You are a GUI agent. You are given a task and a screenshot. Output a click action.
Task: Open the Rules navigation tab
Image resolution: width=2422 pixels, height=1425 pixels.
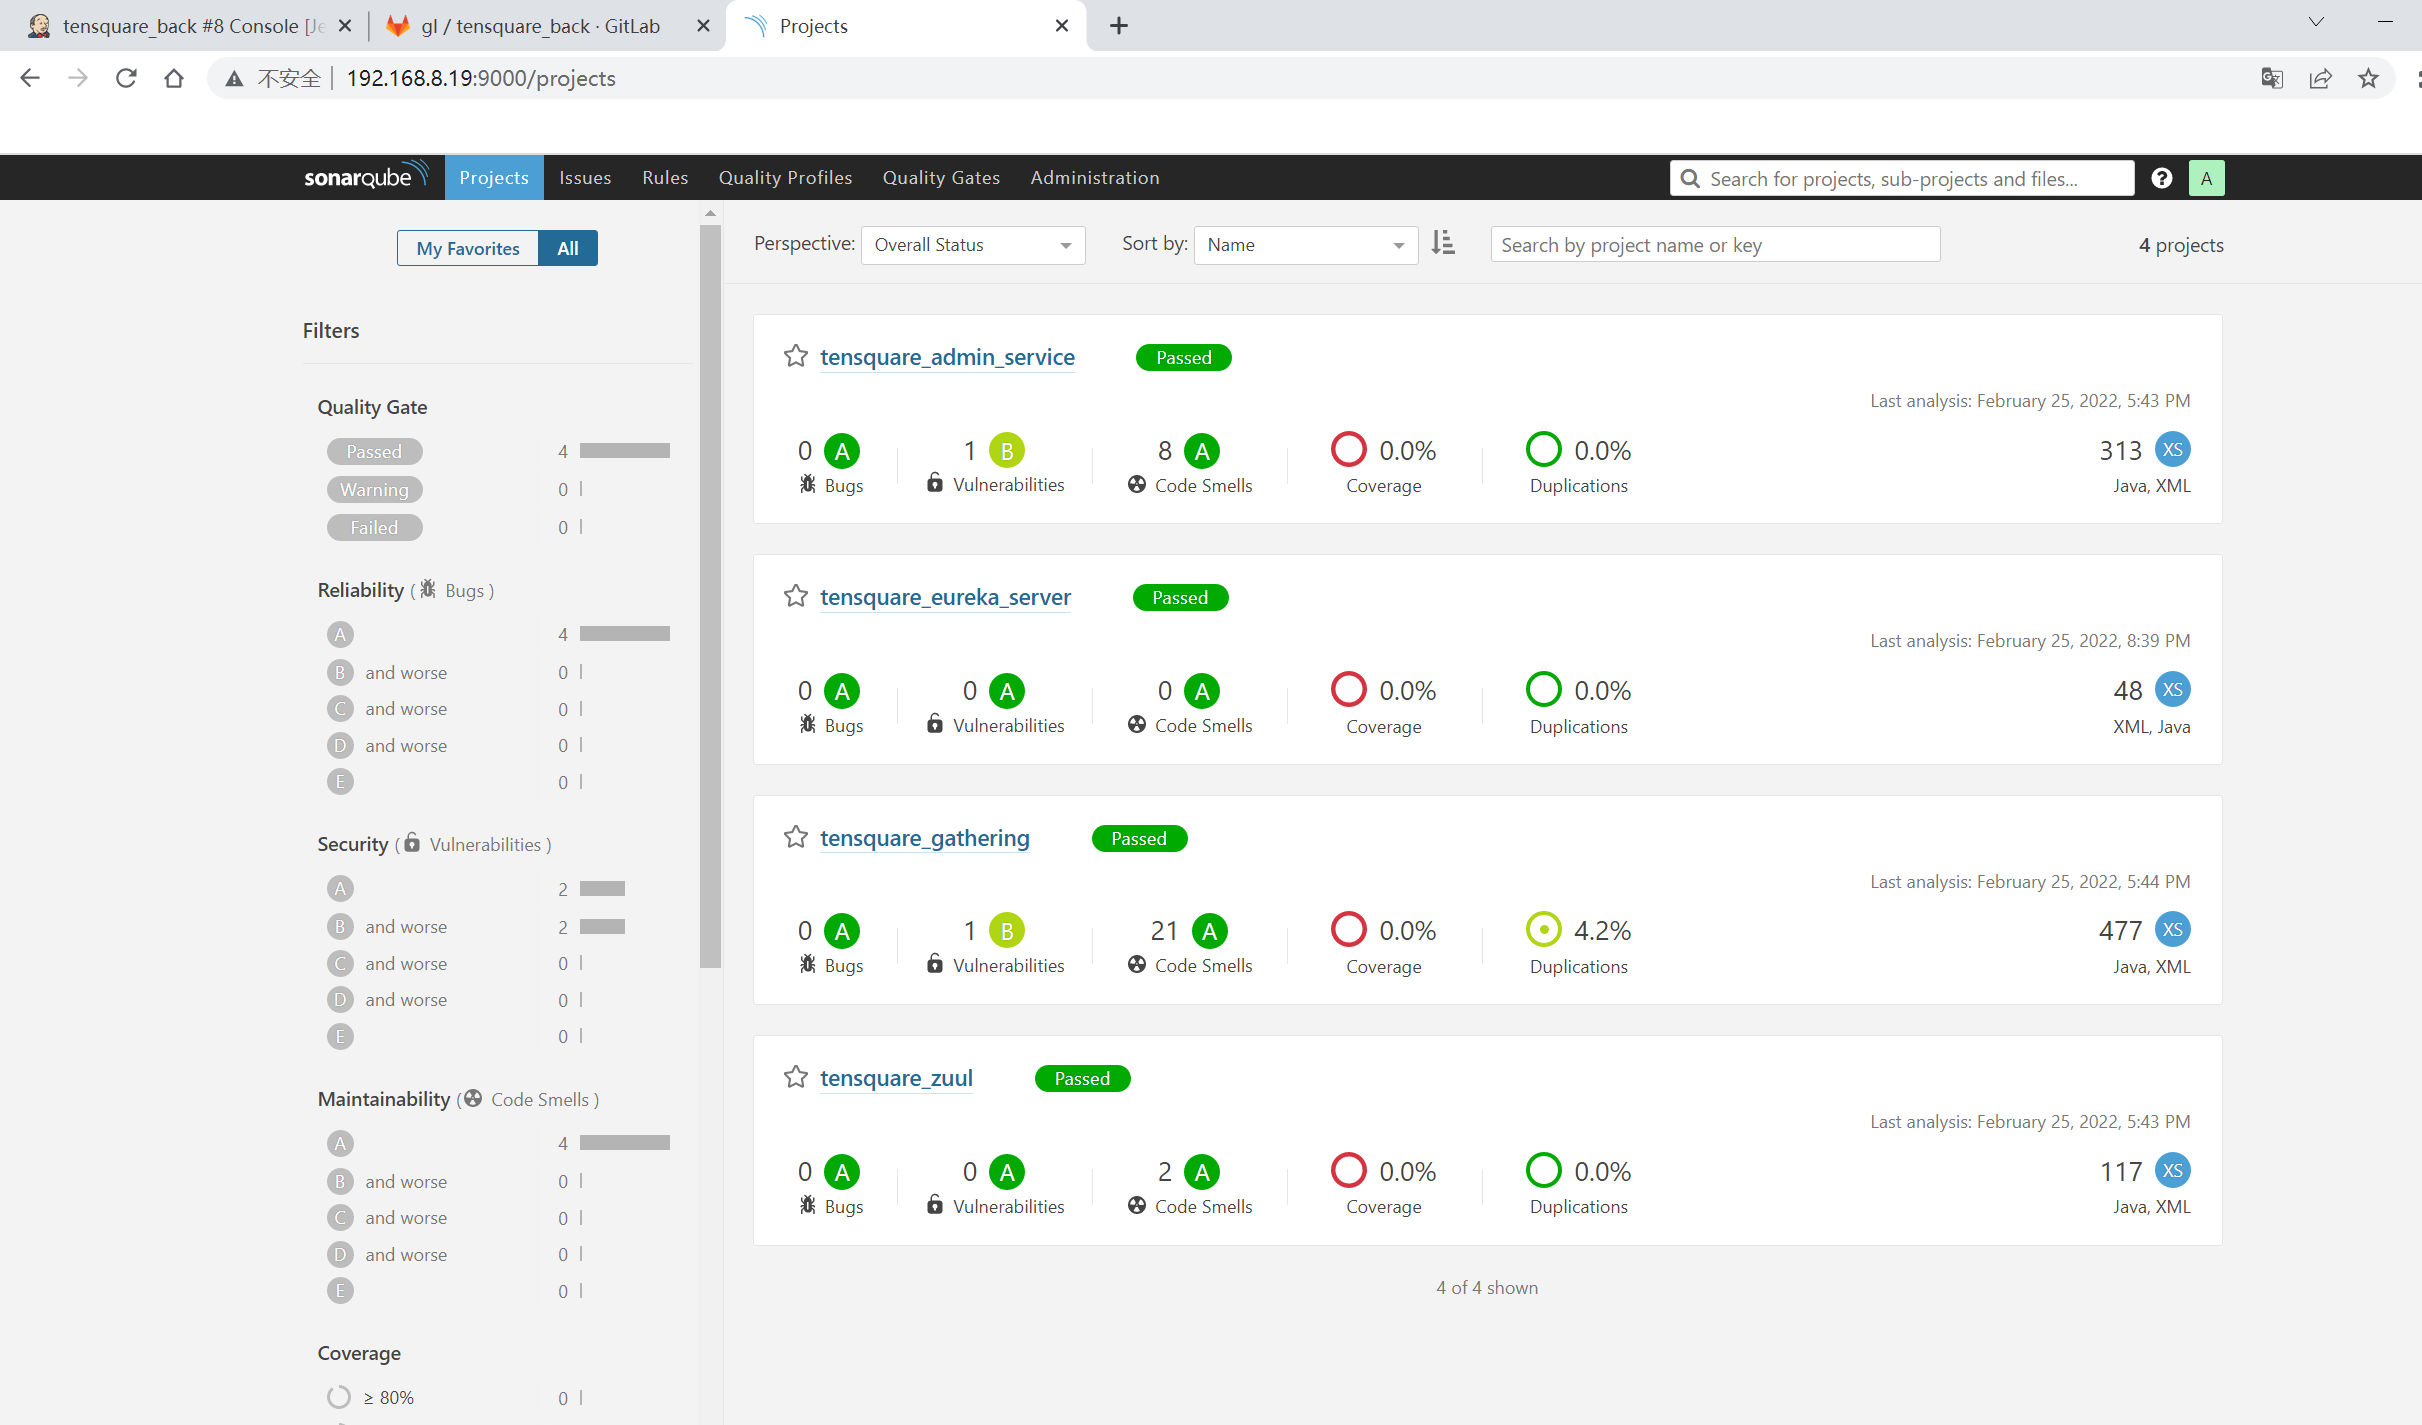point(665,177)
